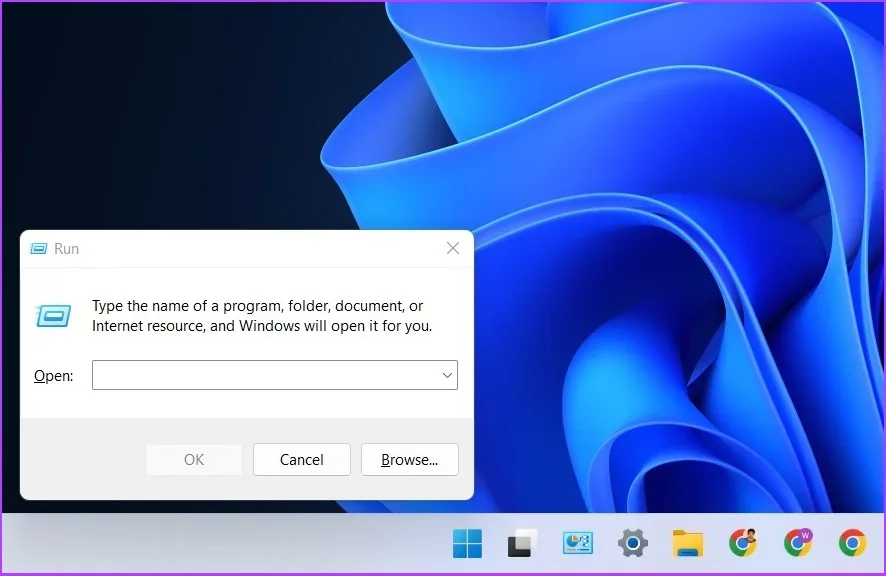Viewport: 886px width, 576px height.
Task: Expand the Open field dropdown arrow
Action: (447, 375)
